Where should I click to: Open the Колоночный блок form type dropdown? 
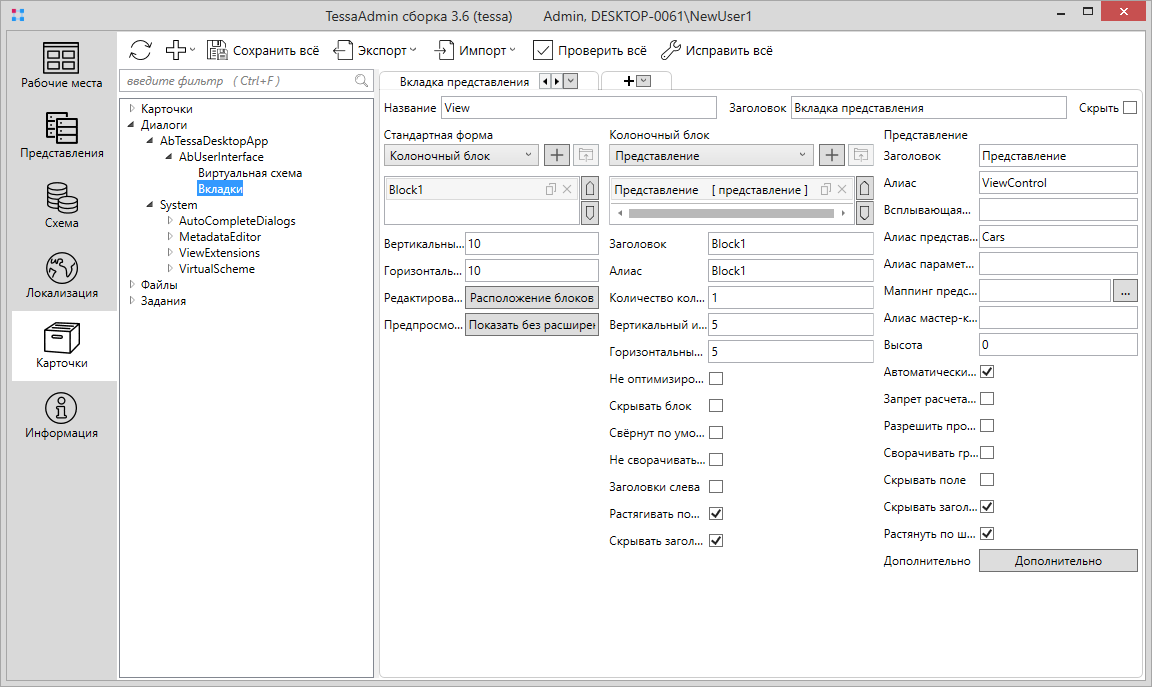click(461, 155)
